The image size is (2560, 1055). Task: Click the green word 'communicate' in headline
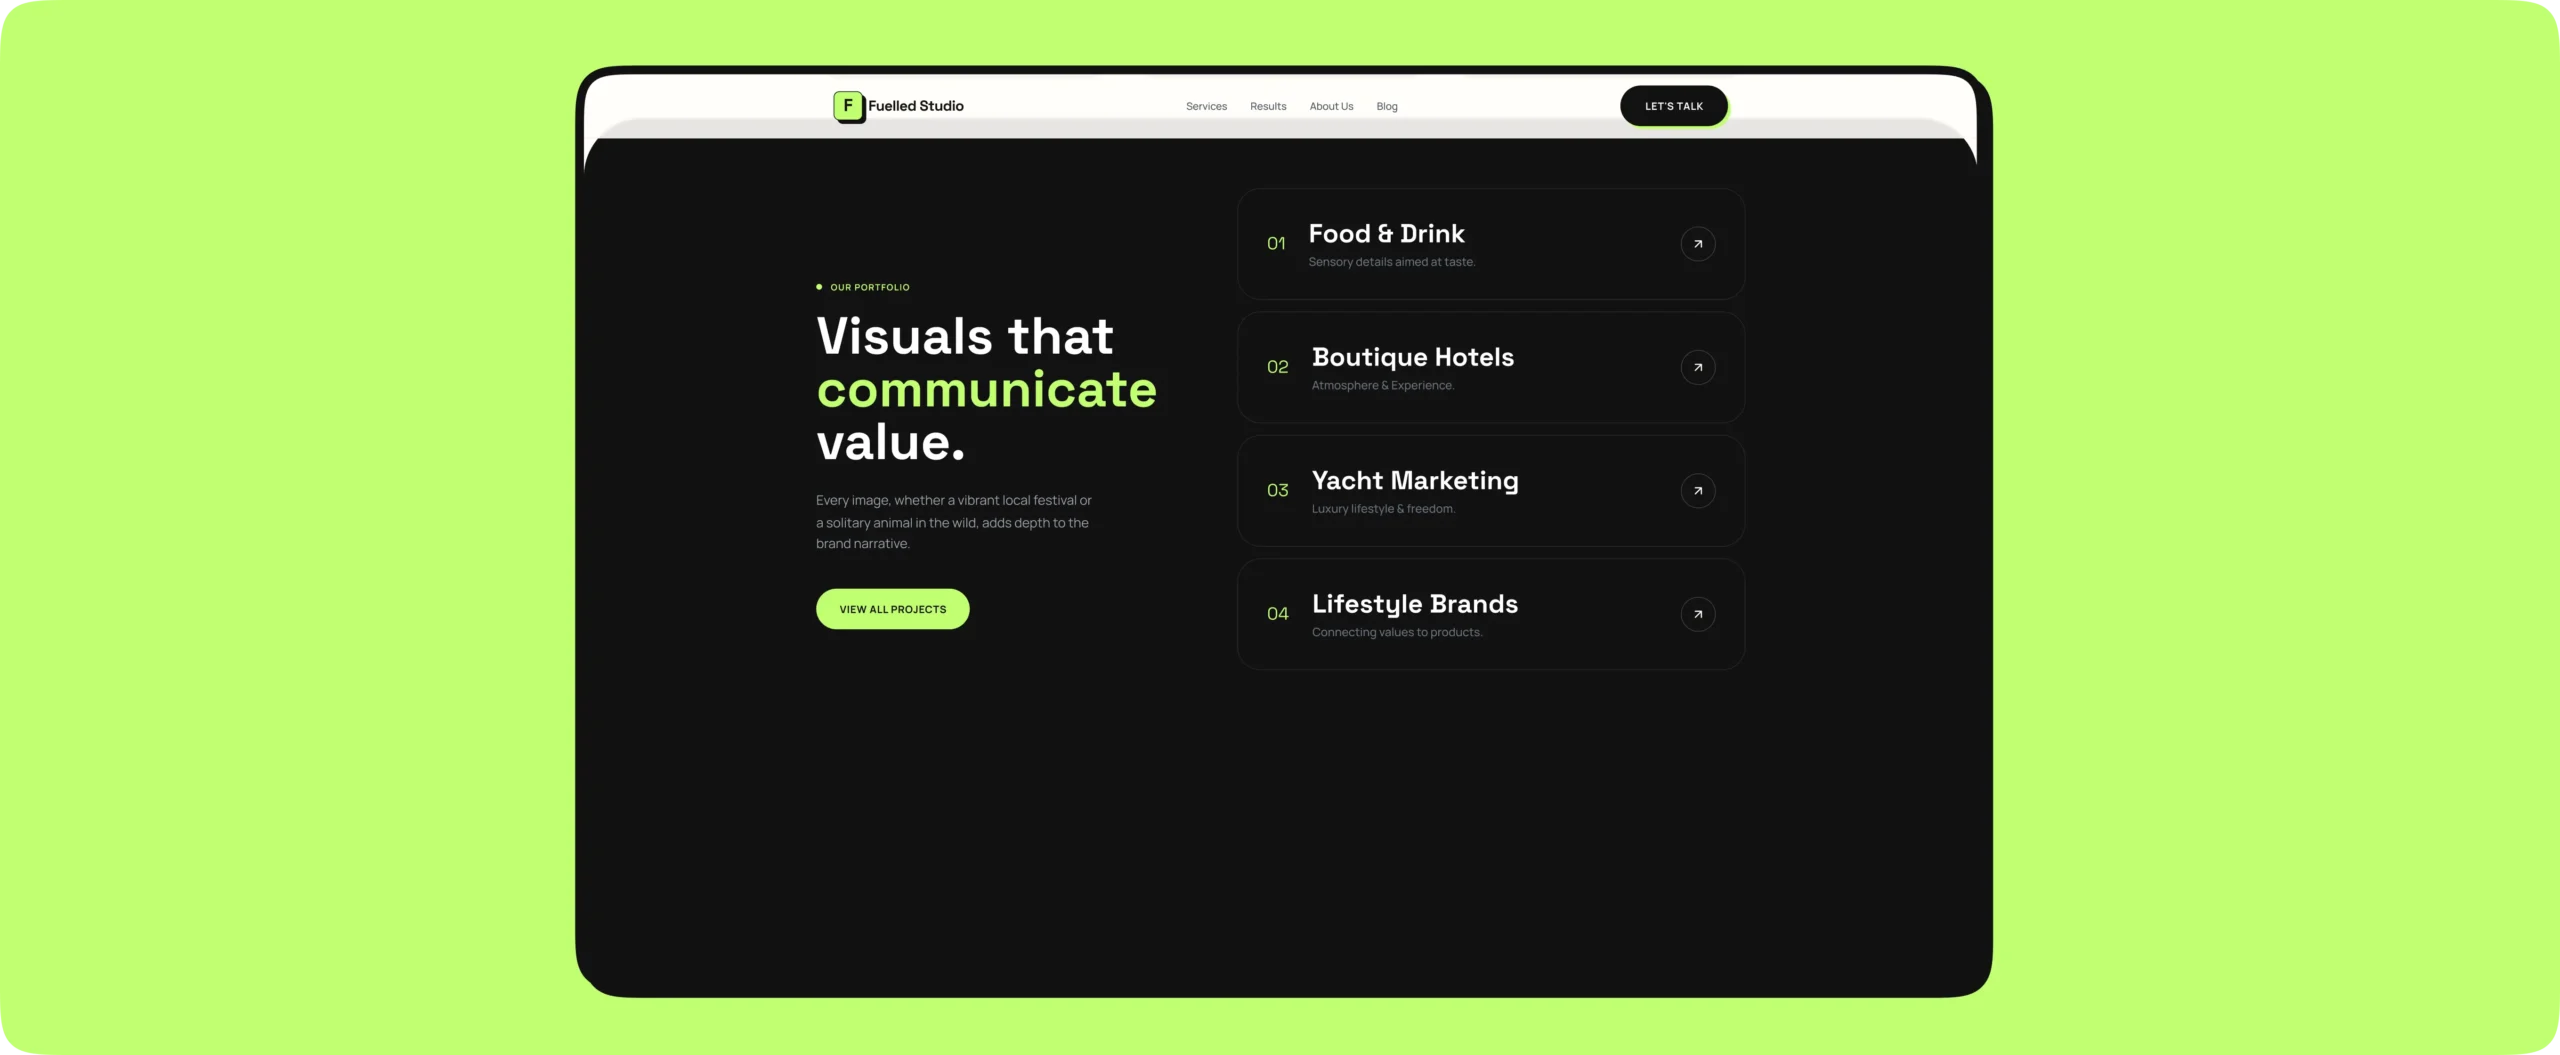click(986, 389)
